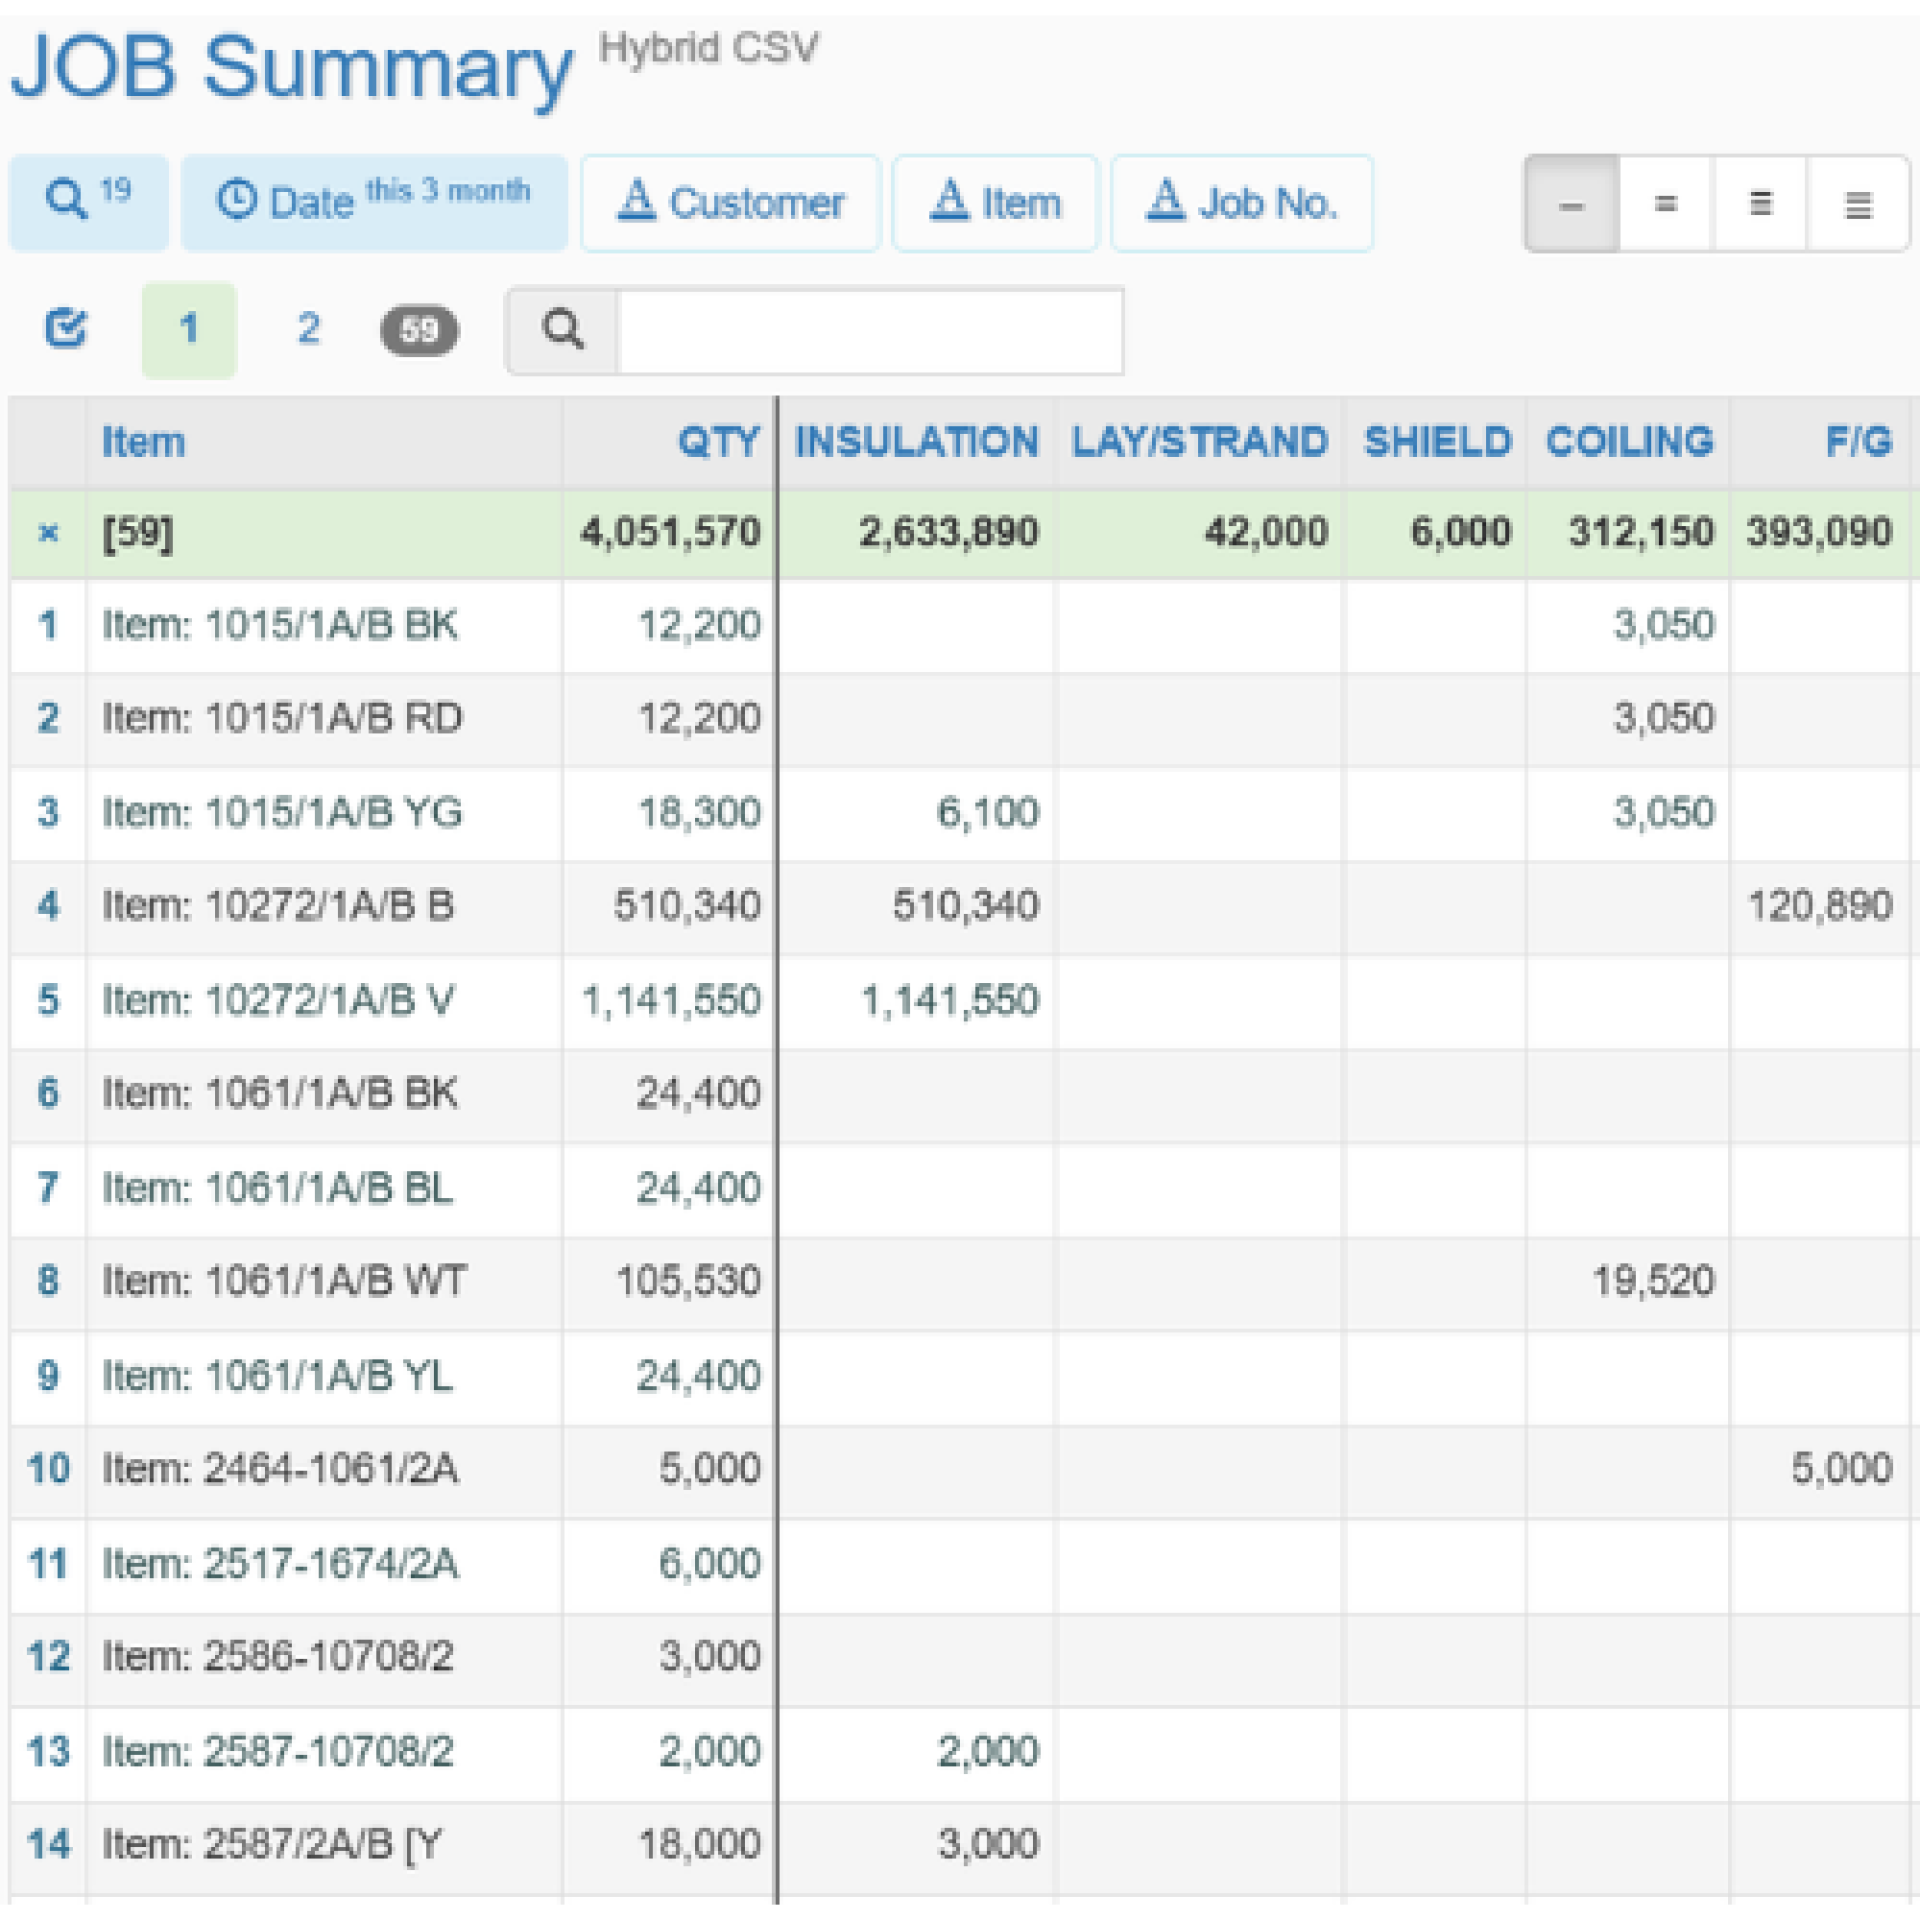This screenshot has width=1920, height=1920.
Task: Click the search filter icon with 19
Action: [88, 202]
